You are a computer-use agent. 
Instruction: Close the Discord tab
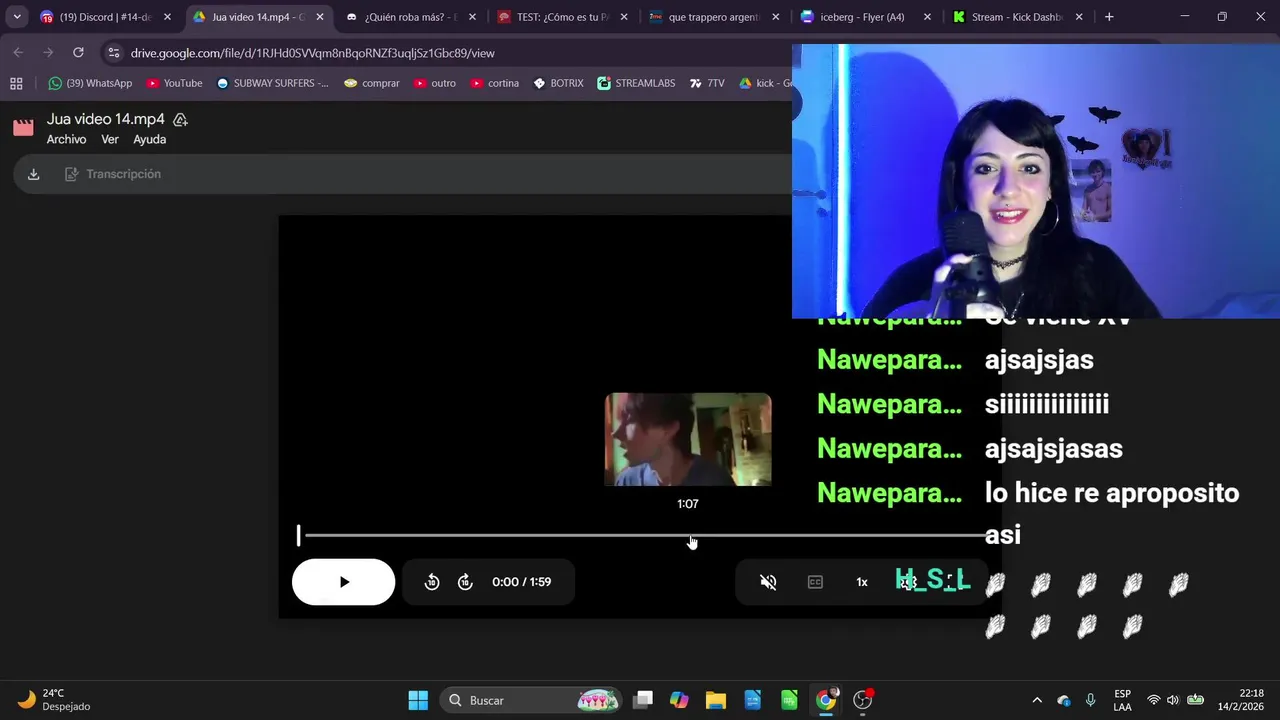(x=167, y=17)
